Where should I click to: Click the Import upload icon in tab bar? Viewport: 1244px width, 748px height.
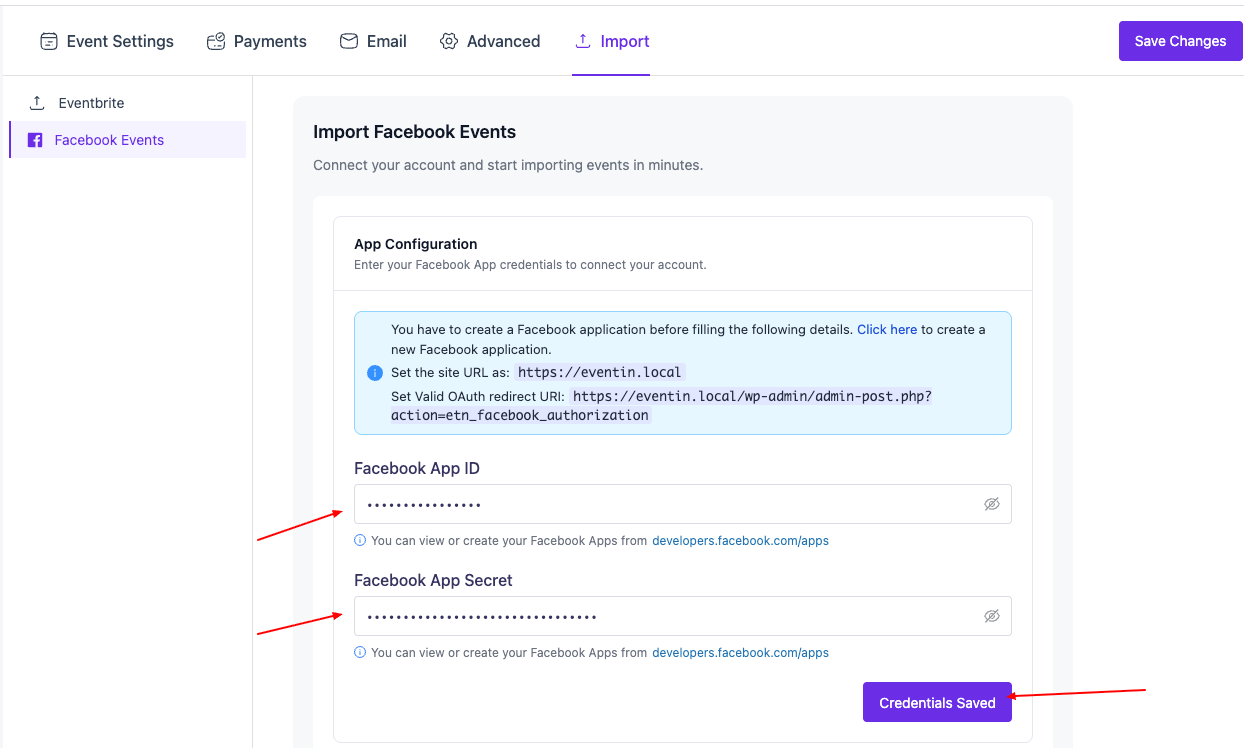(x=583, y=41)
